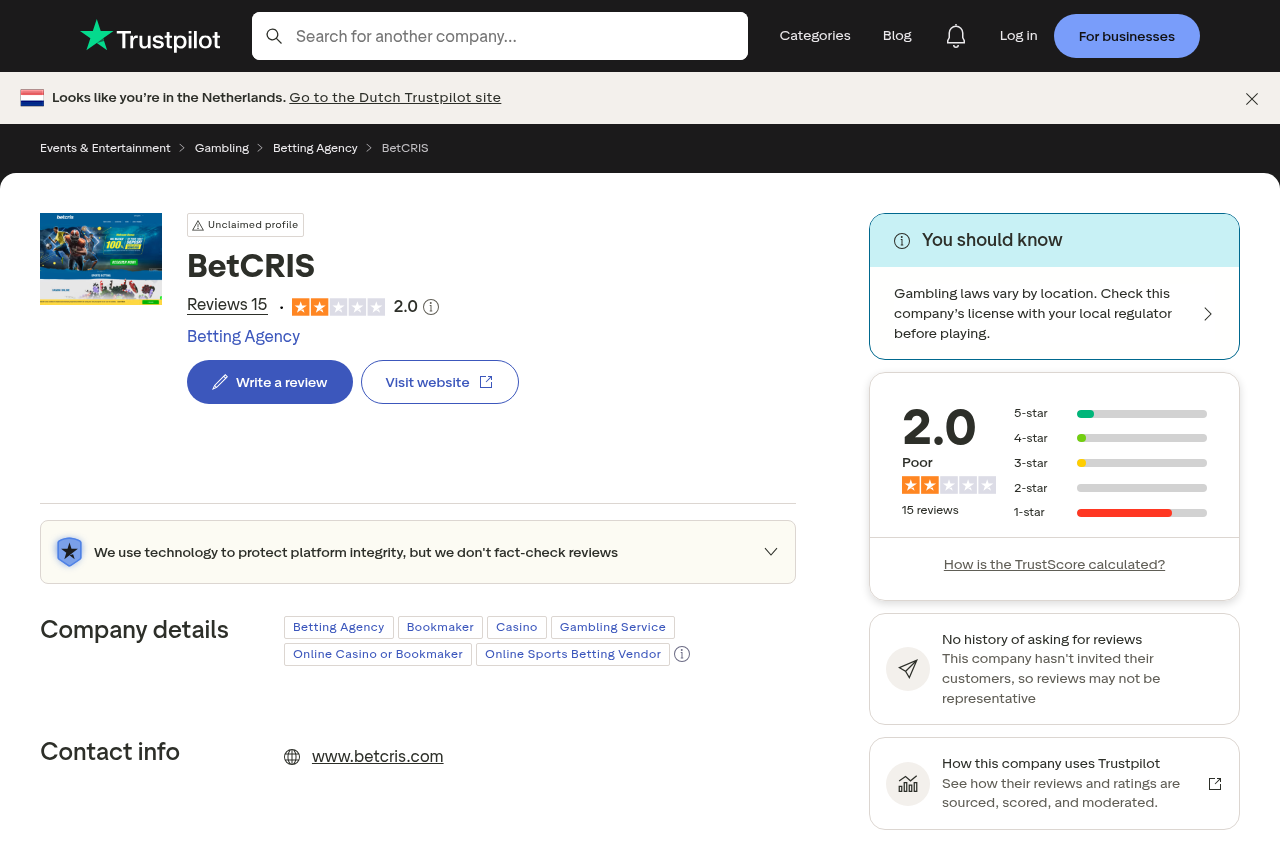Click Log in
The image size is (1280, 857).
coord(1018,36)
